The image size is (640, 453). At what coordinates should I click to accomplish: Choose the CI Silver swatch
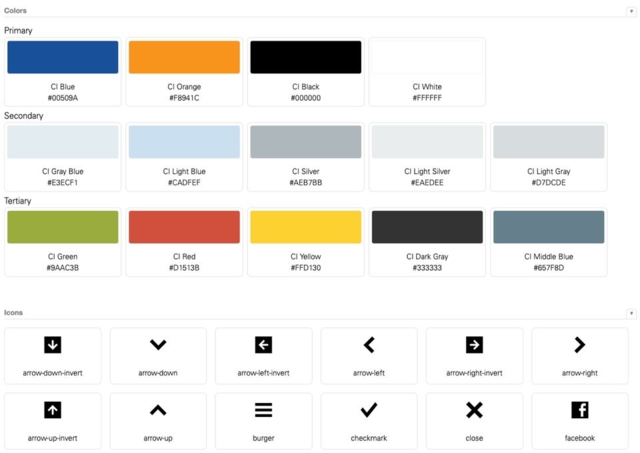click(306, 142)
